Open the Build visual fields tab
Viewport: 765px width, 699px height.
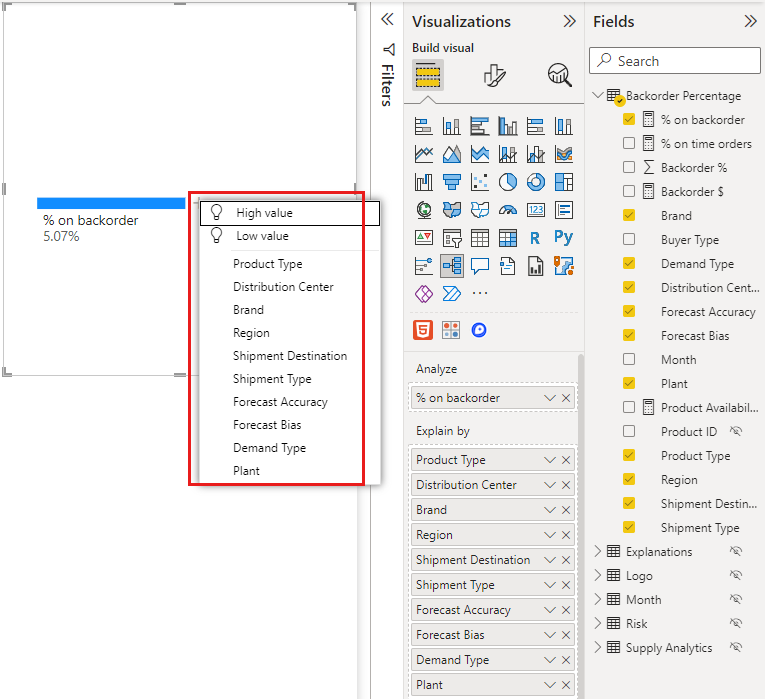point(427,76)
